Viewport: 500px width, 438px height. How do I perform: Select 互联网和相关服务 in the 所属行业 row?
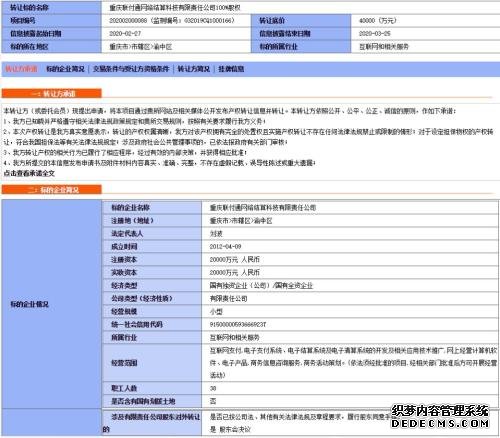tap(235, 338)
